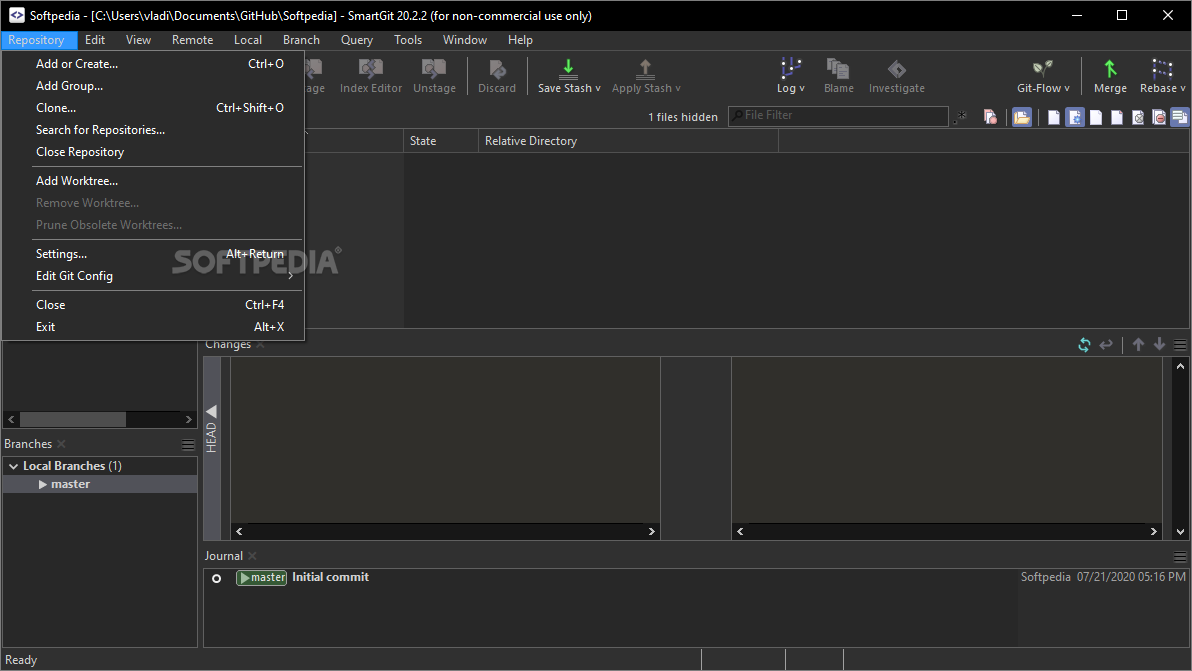
Task: Click the Merge toolbar icon
Action: pos(1110,69)
